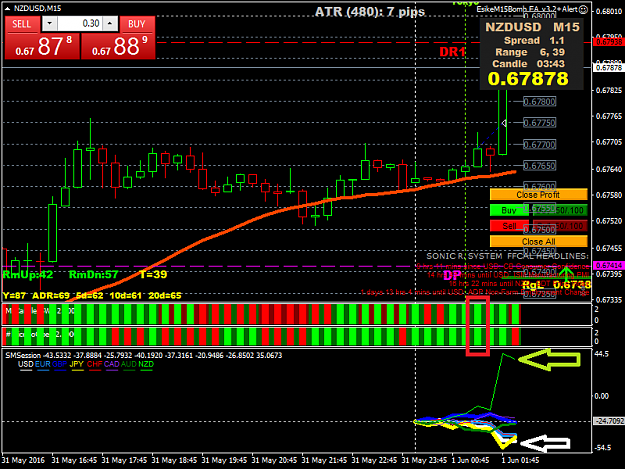Click the green Buy panel button

pos(509,210)
